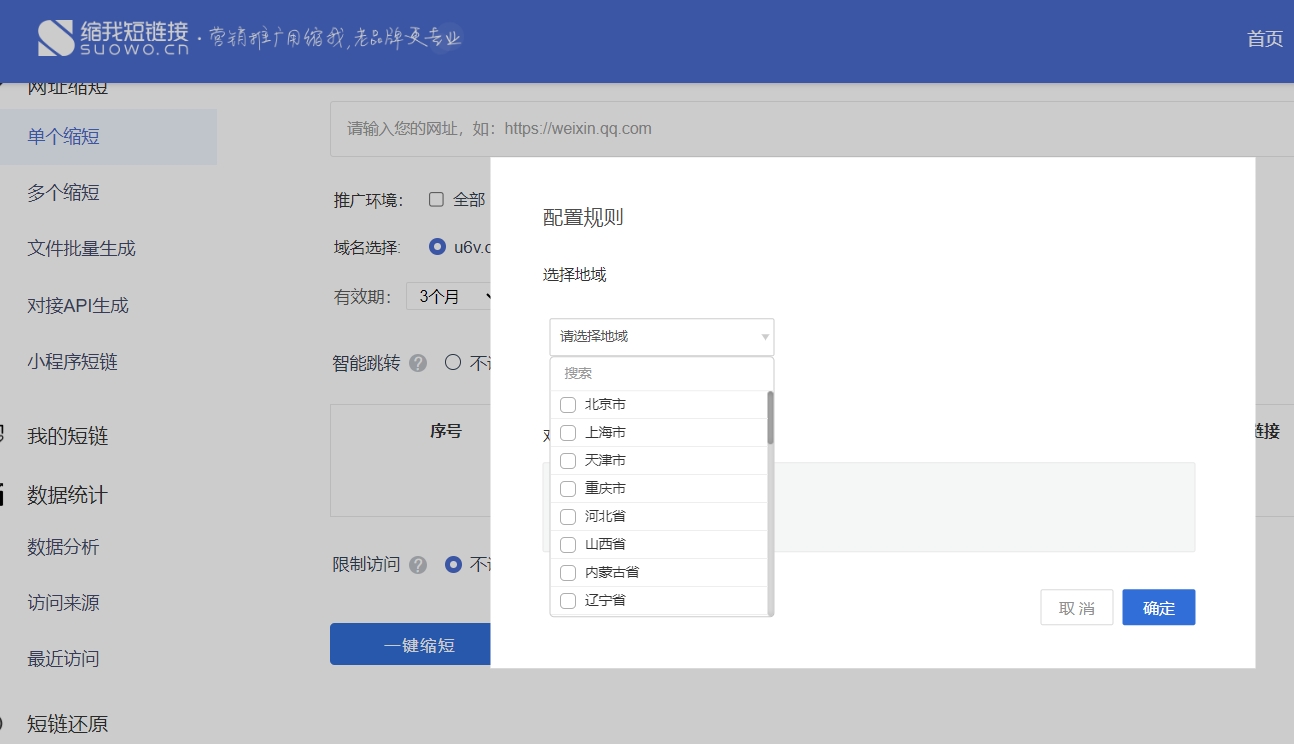The height and width of the screenshot is (744, 1294).
Task: Click the 搜索 field in region list
Action: coord(660,373)
